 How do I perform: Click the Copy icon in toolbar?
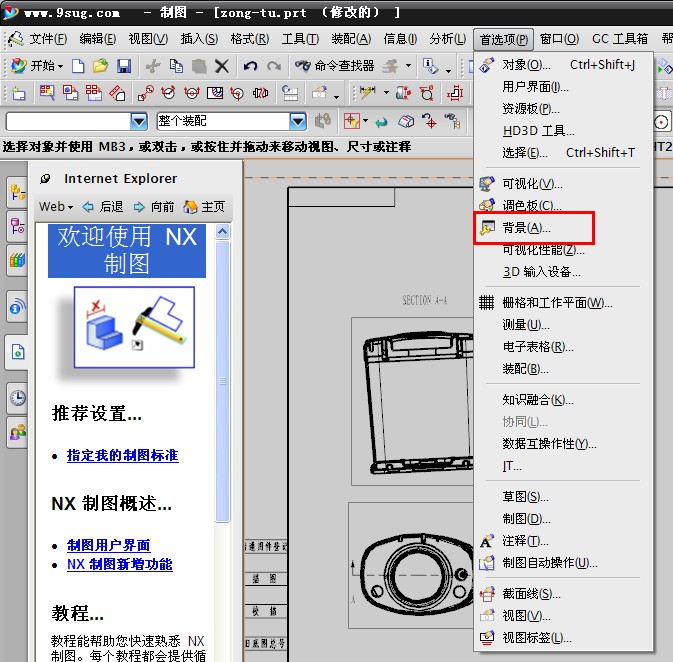[176, 66]
